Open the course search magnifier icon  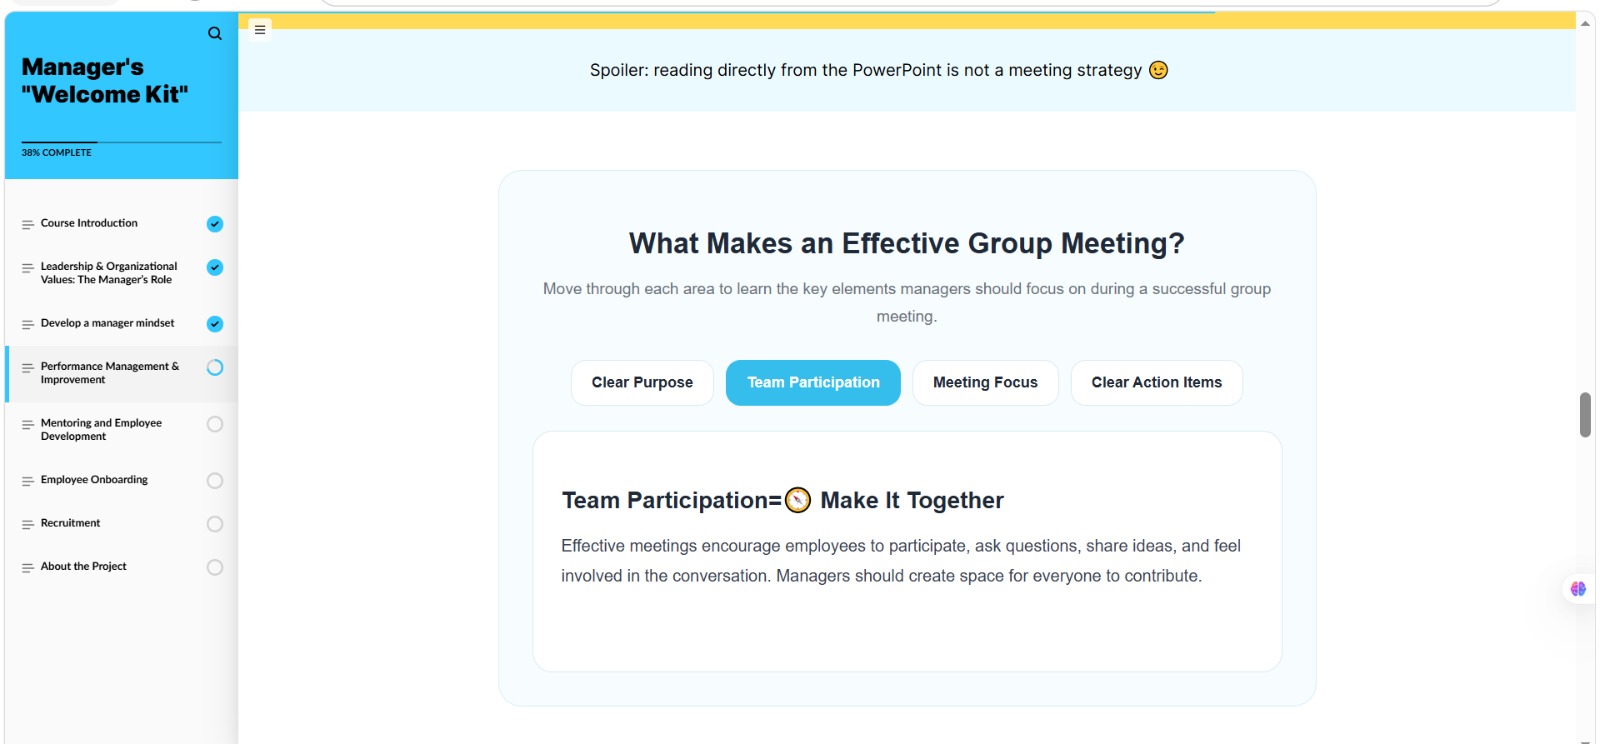point(215,33)
